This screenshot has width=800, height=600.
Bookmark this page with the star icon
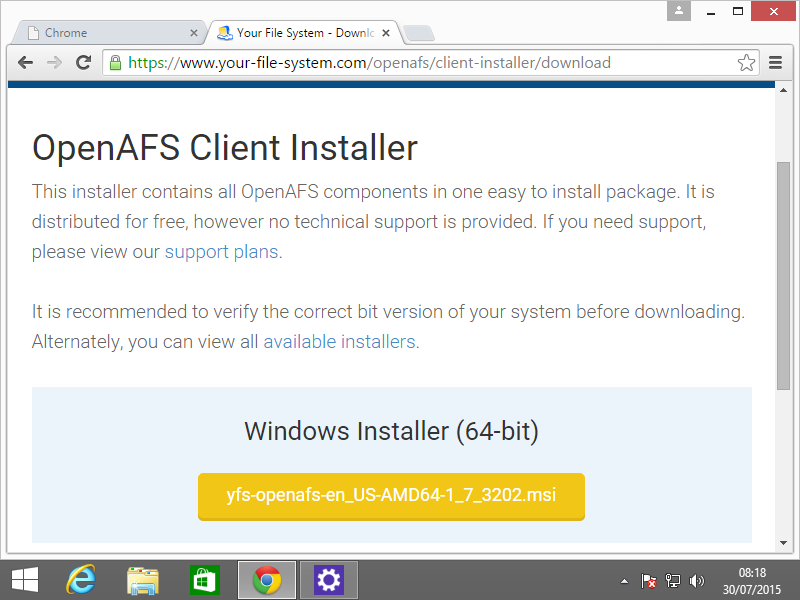[x=746, y=63]
